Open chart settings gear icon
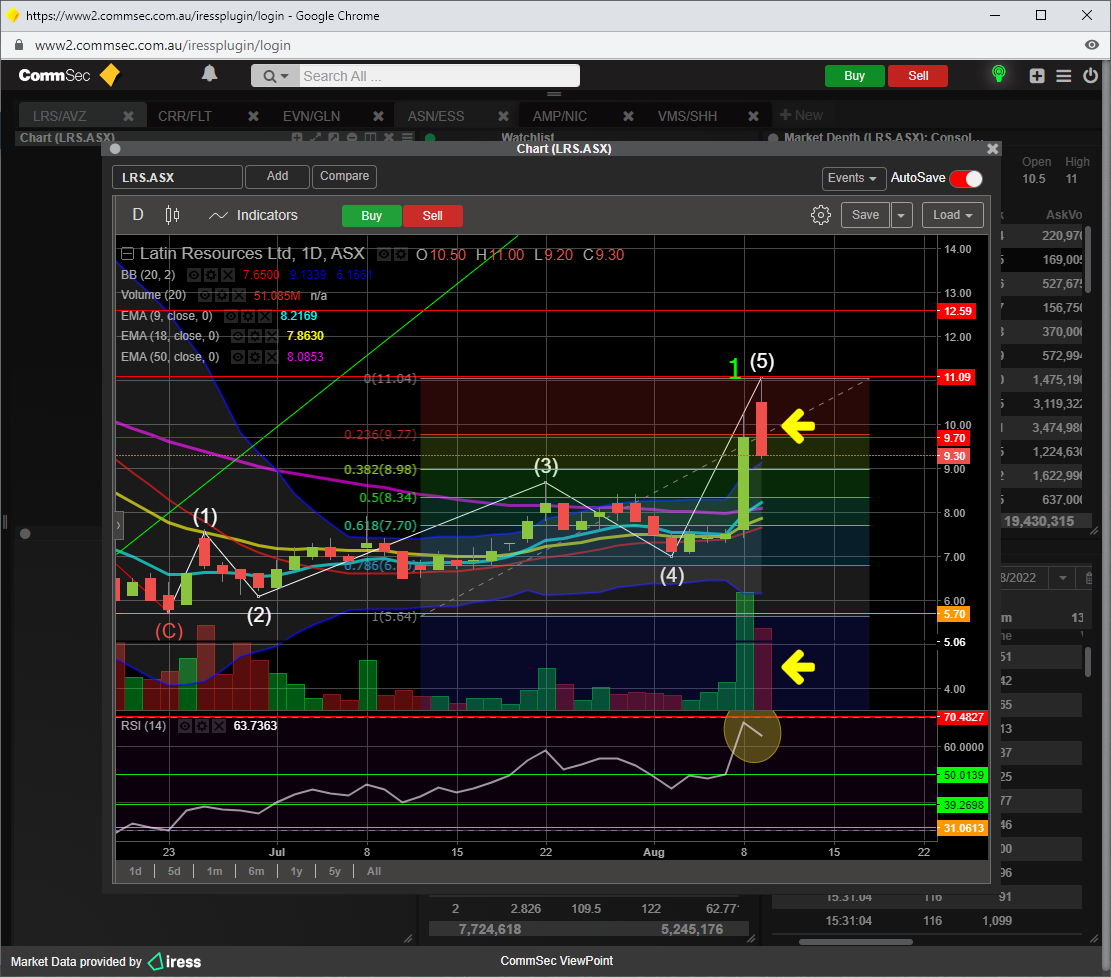Image resolution: width=1111 pixels, height=977 pixels. click(821, 215)
